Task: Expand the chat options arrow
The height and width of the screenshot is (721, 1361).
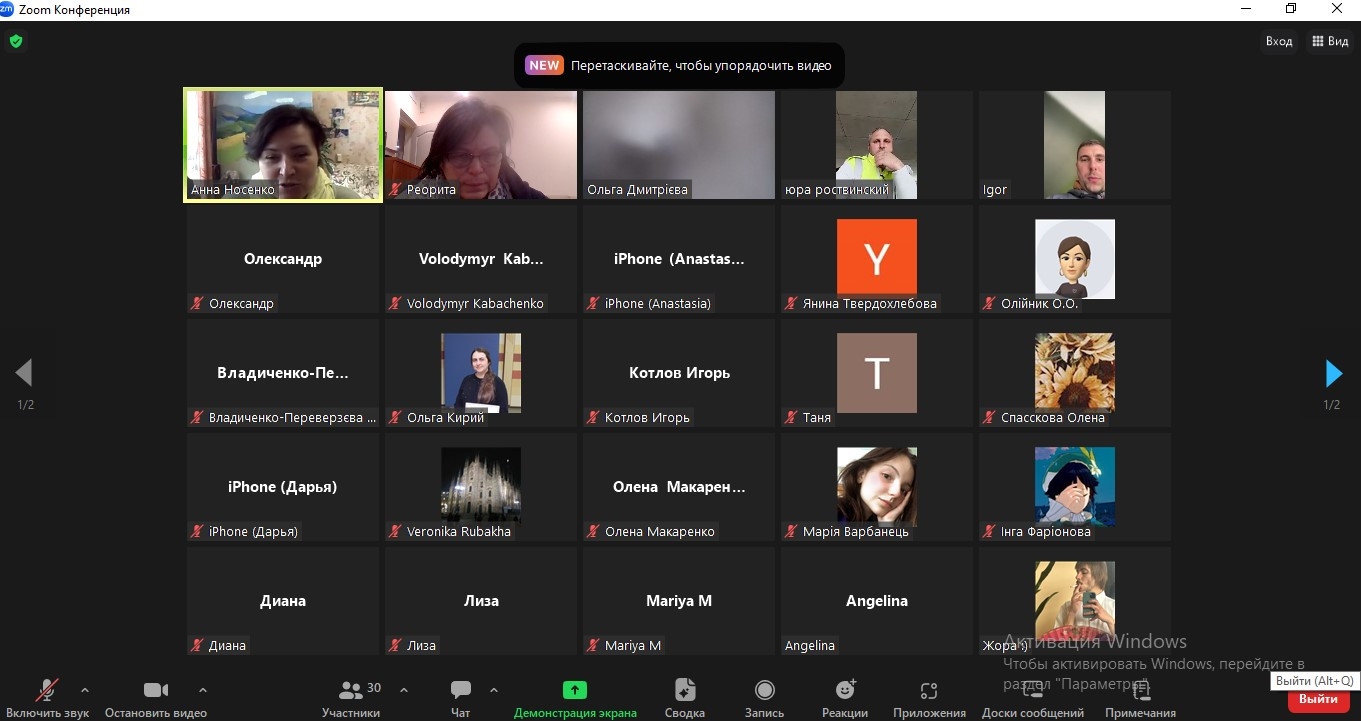Action: pos(494,690)
